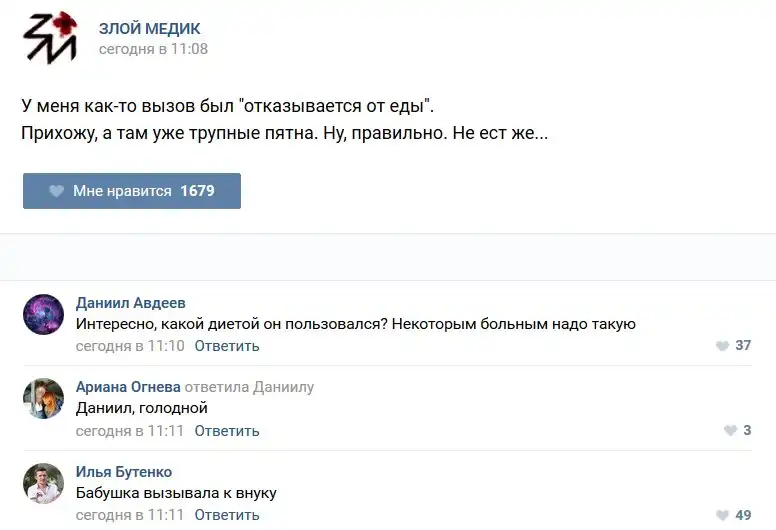
Task: Click Ответить under Ариана Огнева's comment
Action: tap(227, 431)
